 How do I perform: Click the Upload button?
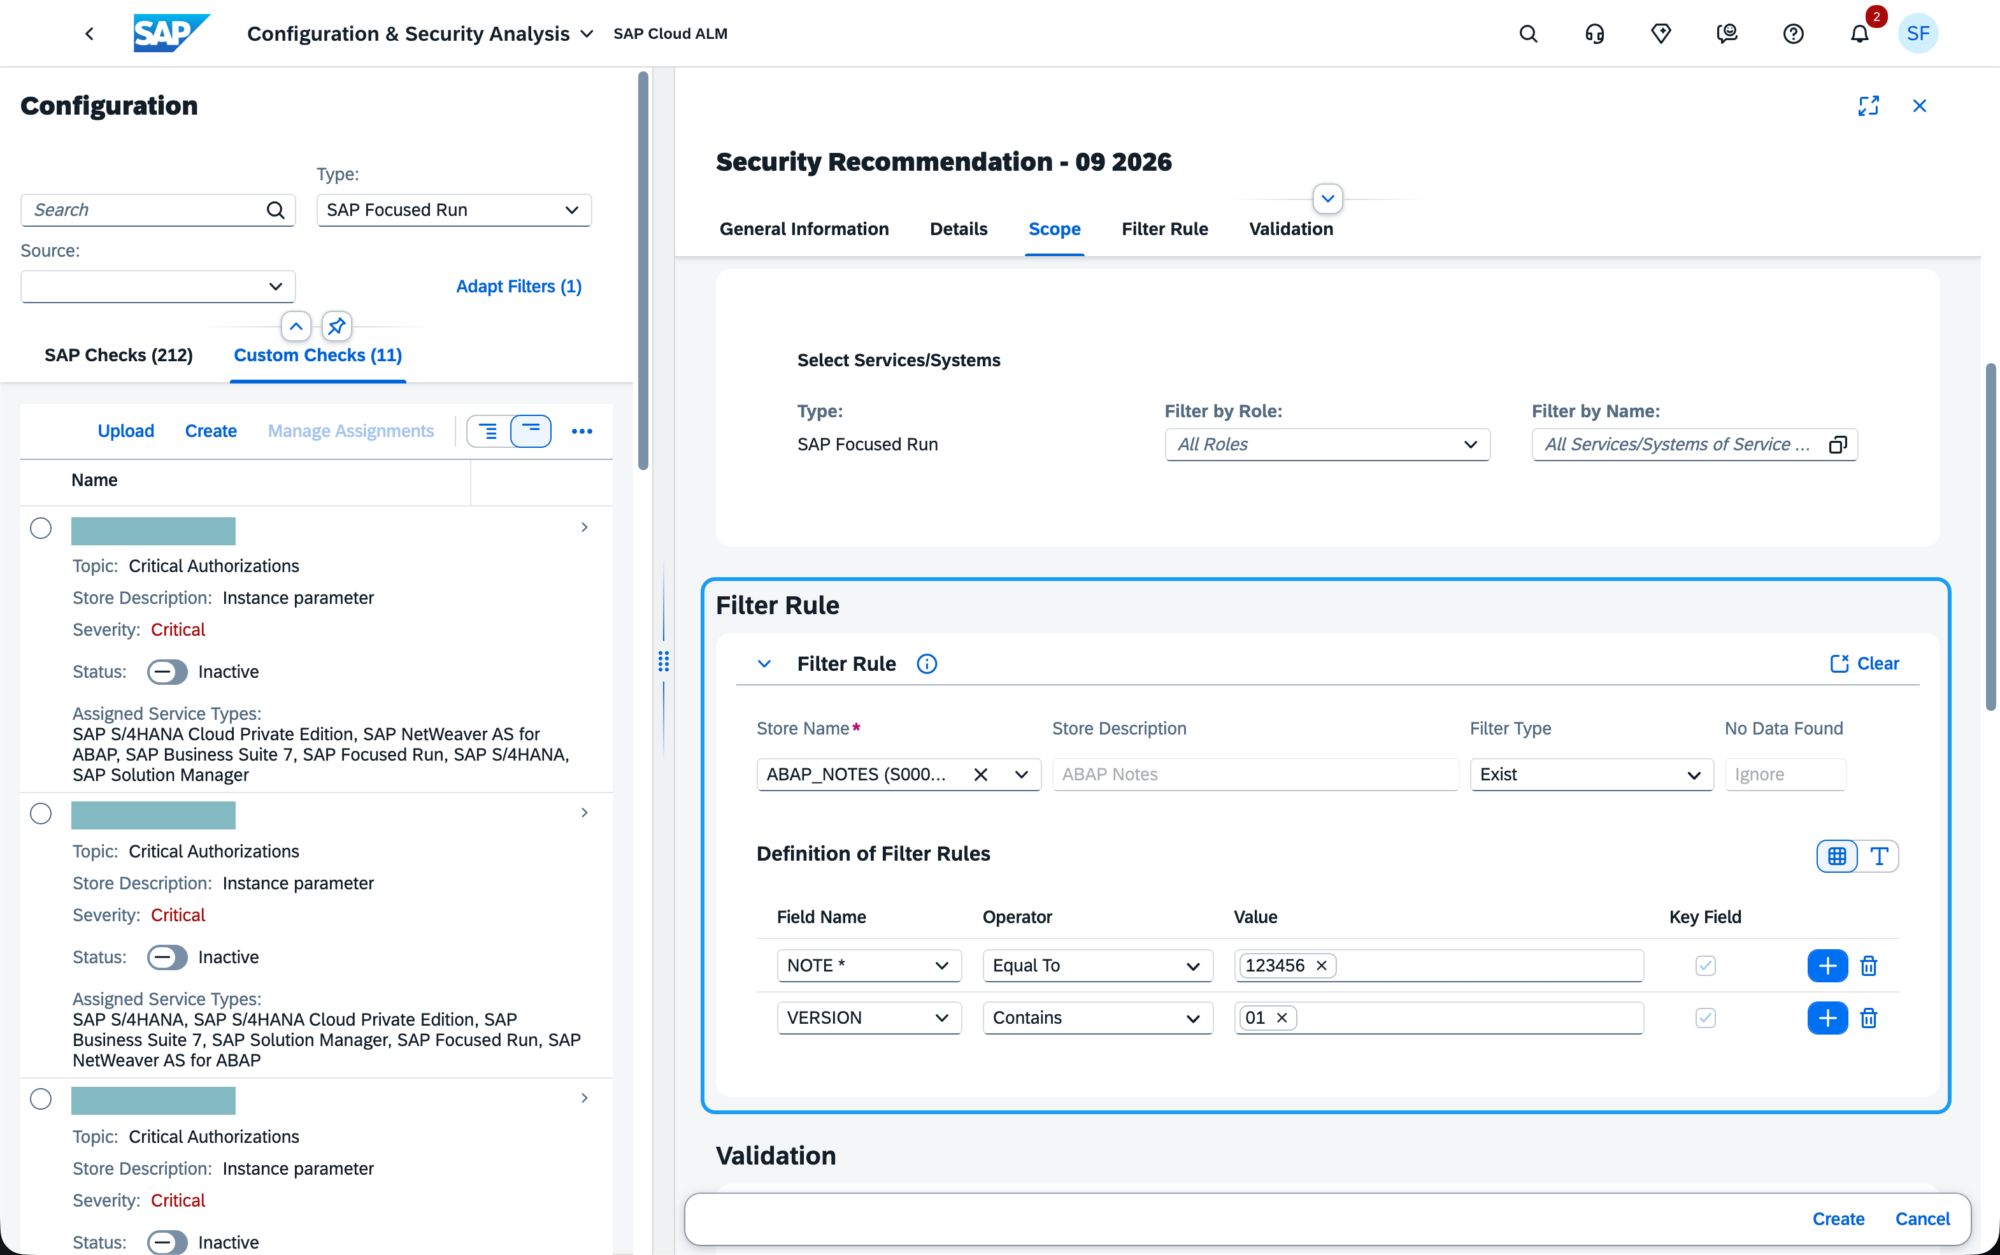click(x=126, y=431)
